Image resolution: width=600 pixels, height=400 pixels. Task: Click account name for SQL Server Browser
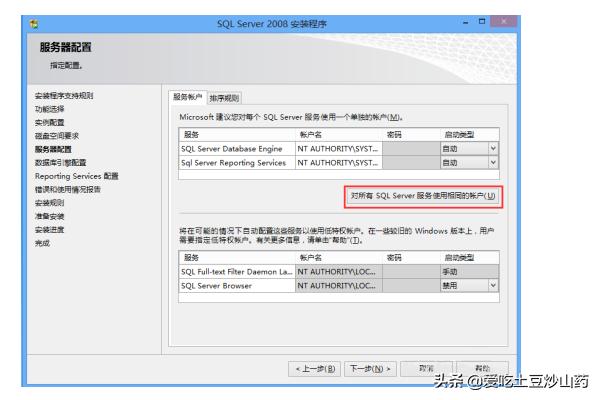click(339, 286)
